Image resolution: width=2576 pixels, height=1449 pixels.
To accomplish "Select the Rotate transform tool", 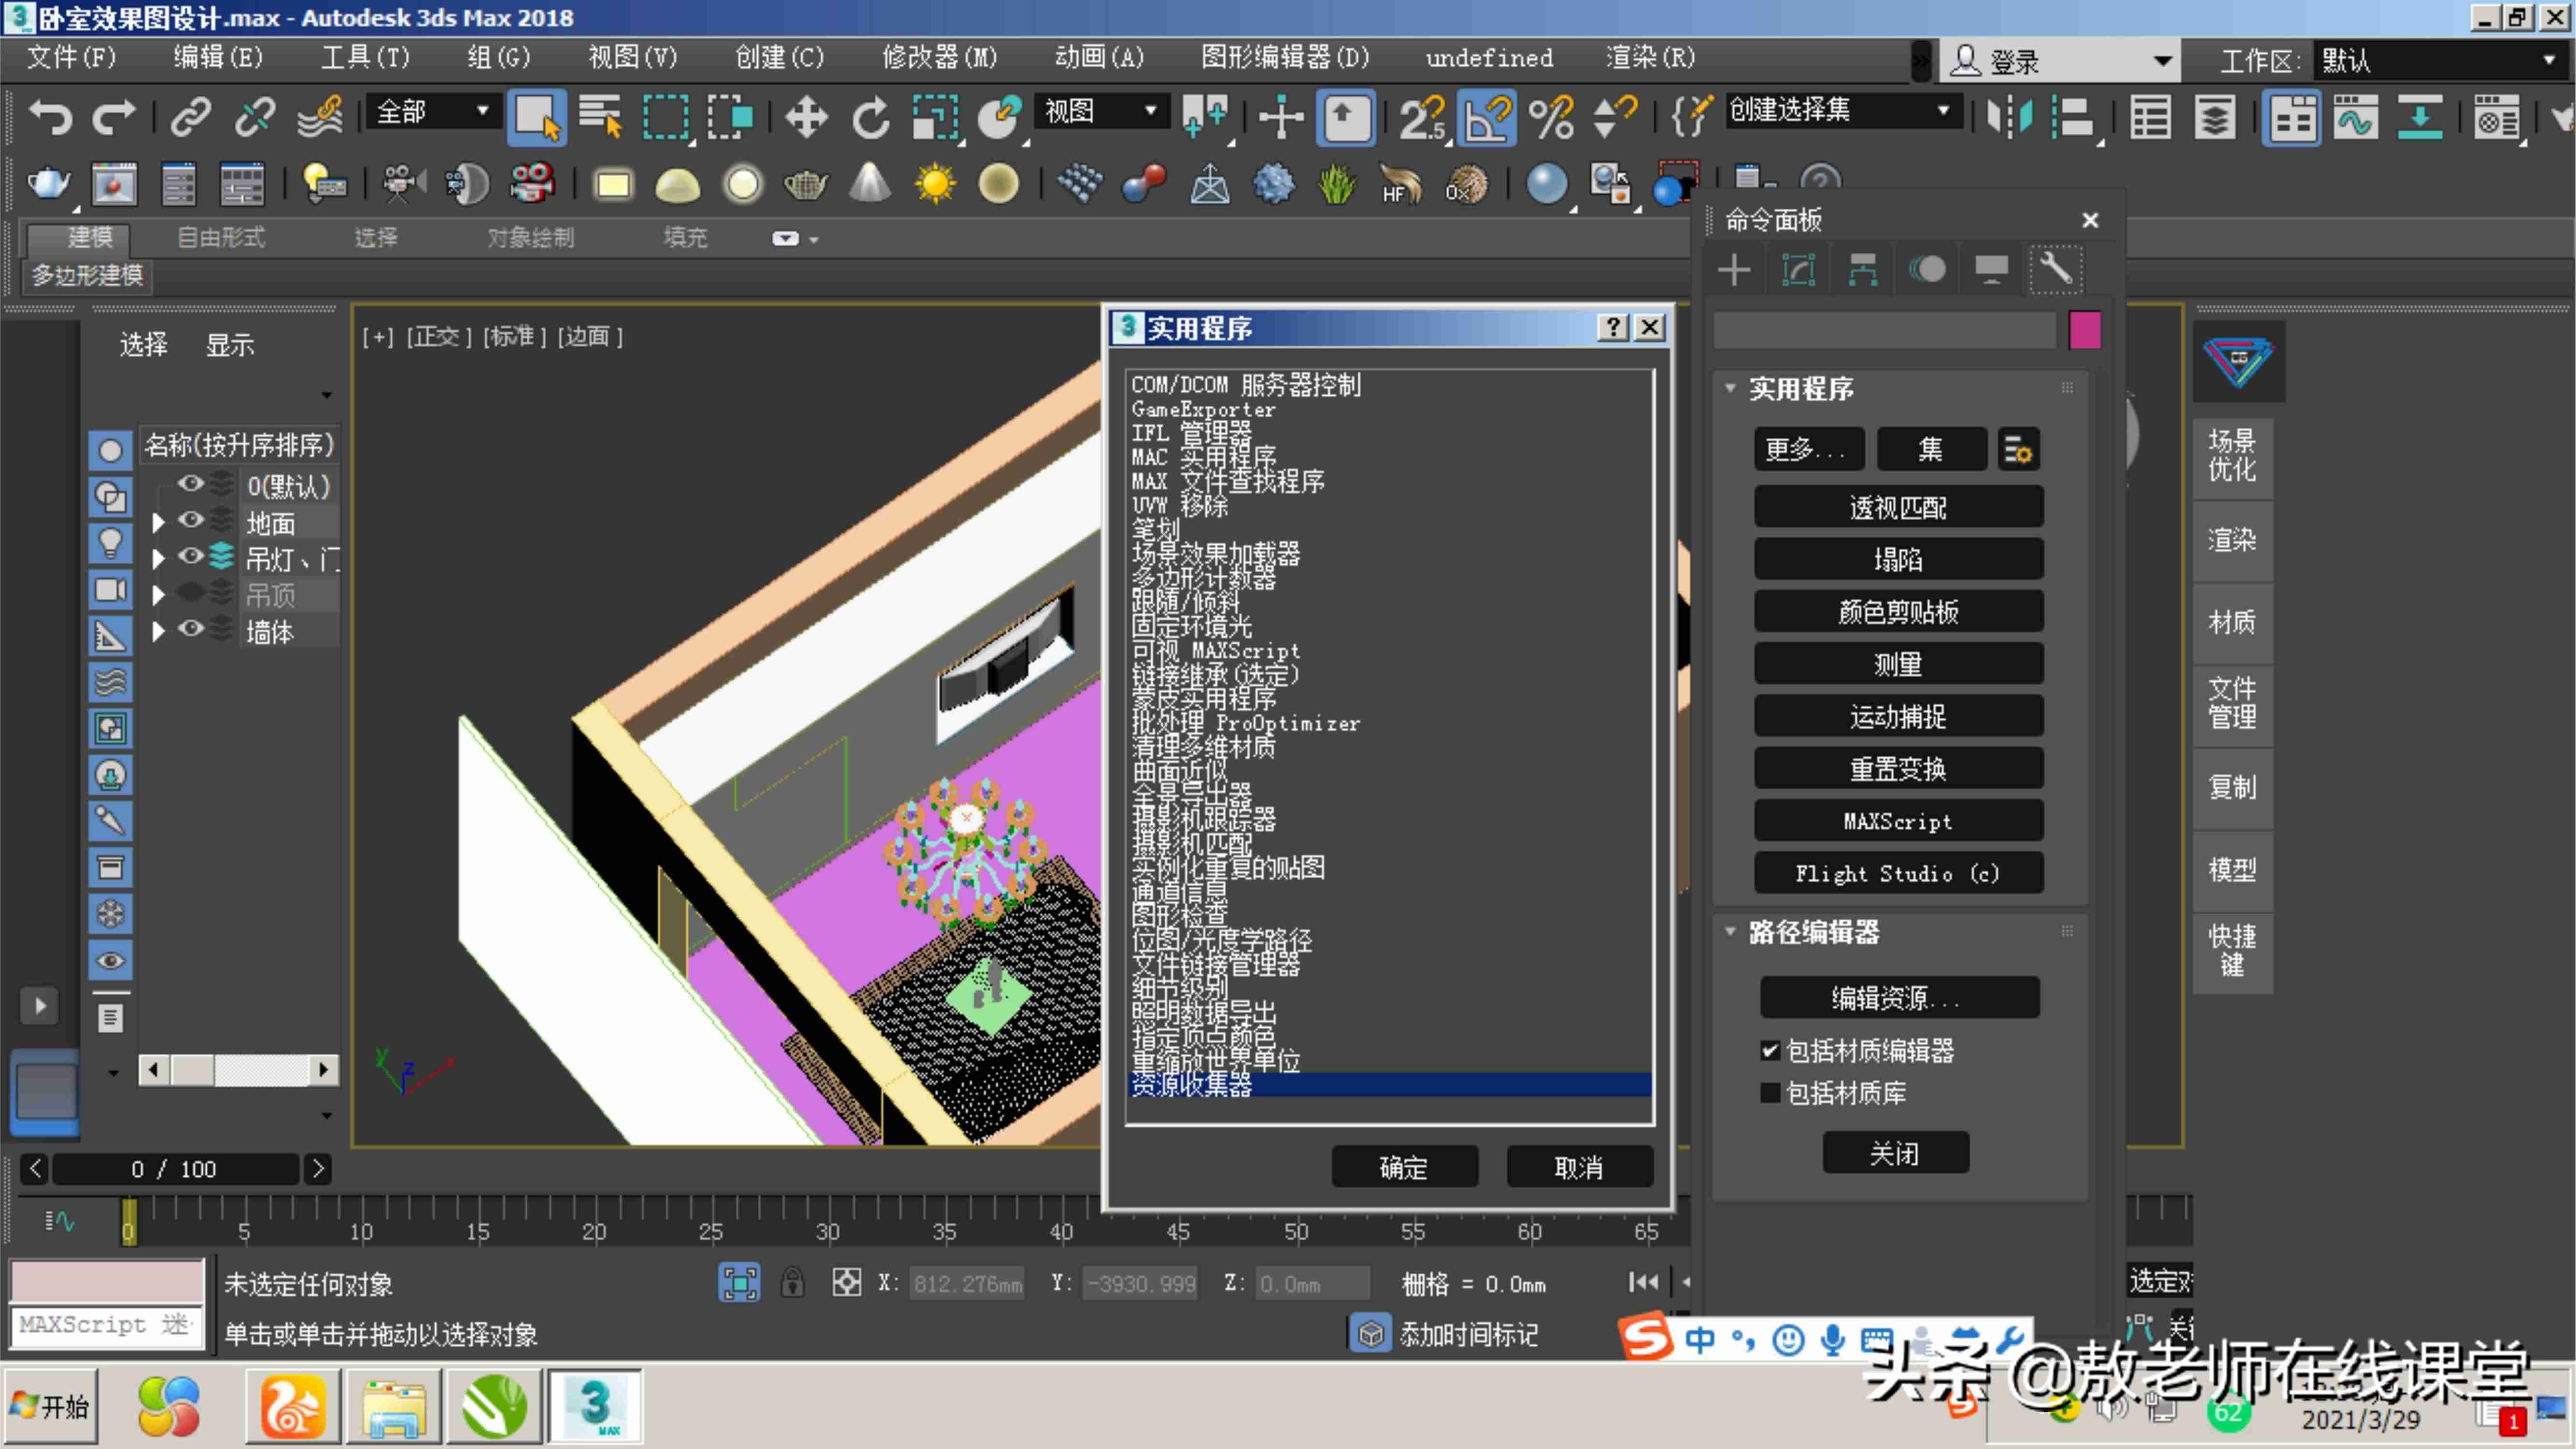I will click(870, 117).
